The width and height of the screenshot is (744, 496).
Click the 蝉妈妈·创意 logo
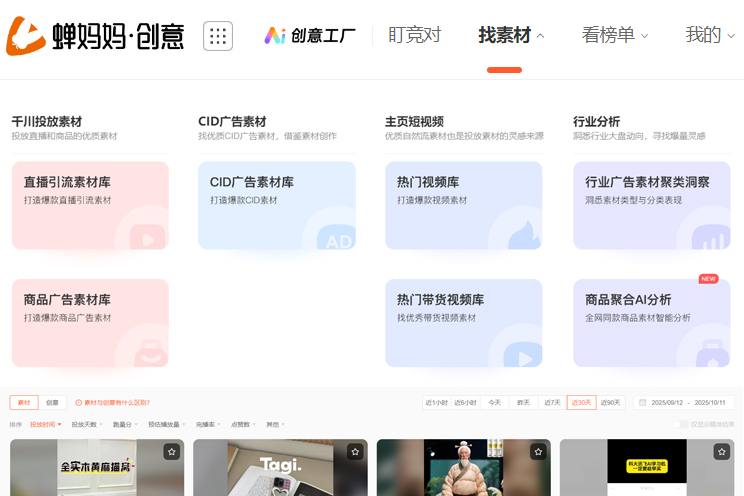click(95, 36)
